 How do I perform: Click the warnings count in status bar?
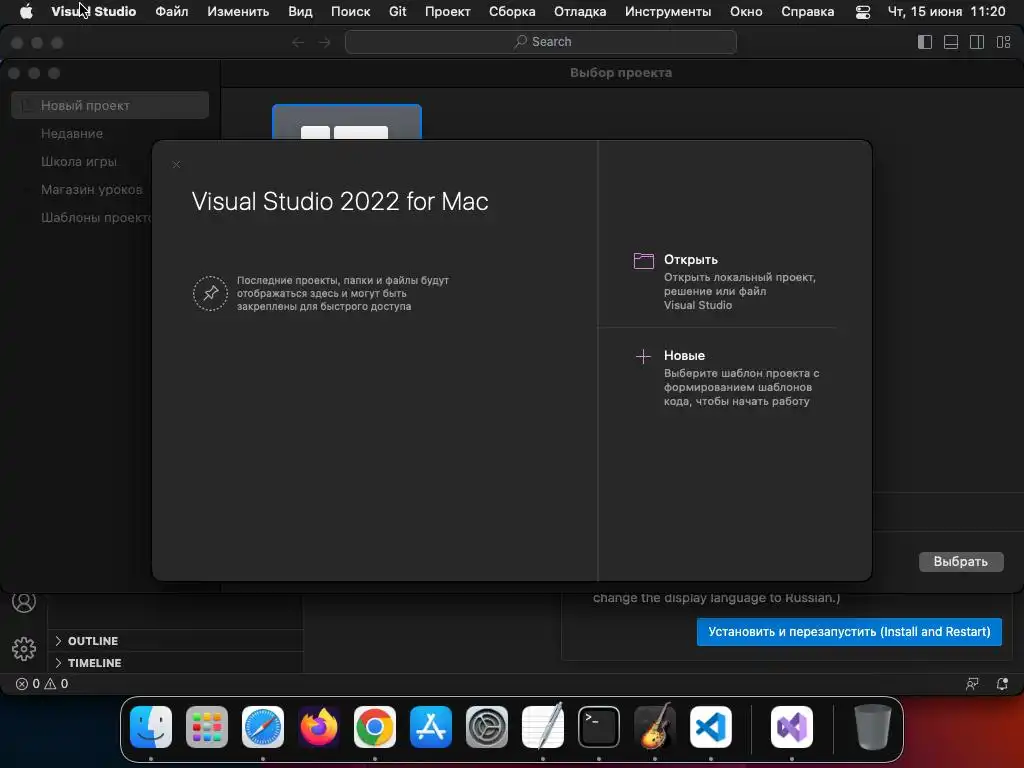56,684
